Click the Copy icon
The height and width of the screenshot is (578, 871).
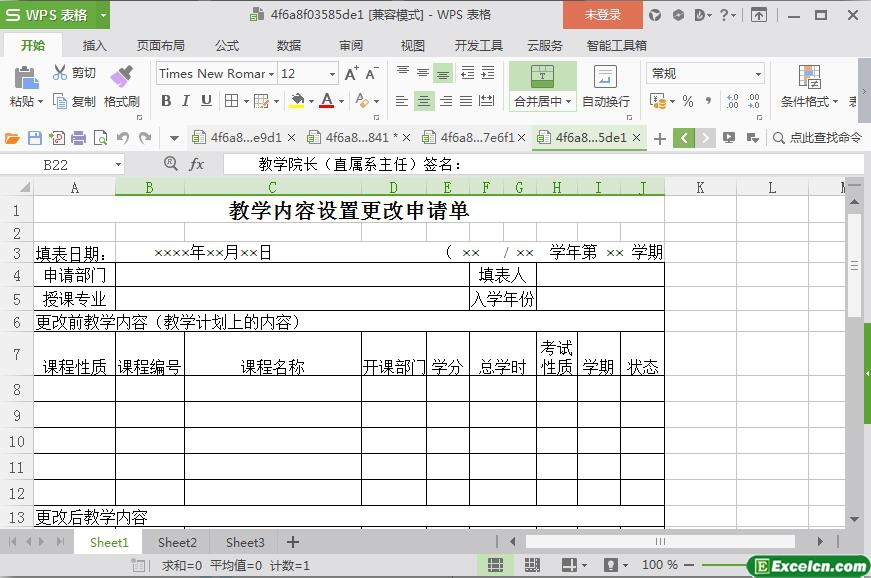(59, 102)
